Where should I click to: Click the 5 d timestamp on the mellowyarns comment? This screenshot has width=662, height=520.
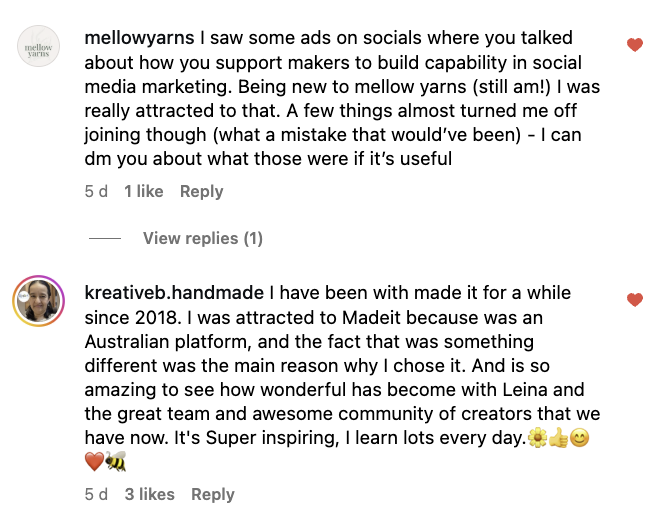(x=96, y=191)
